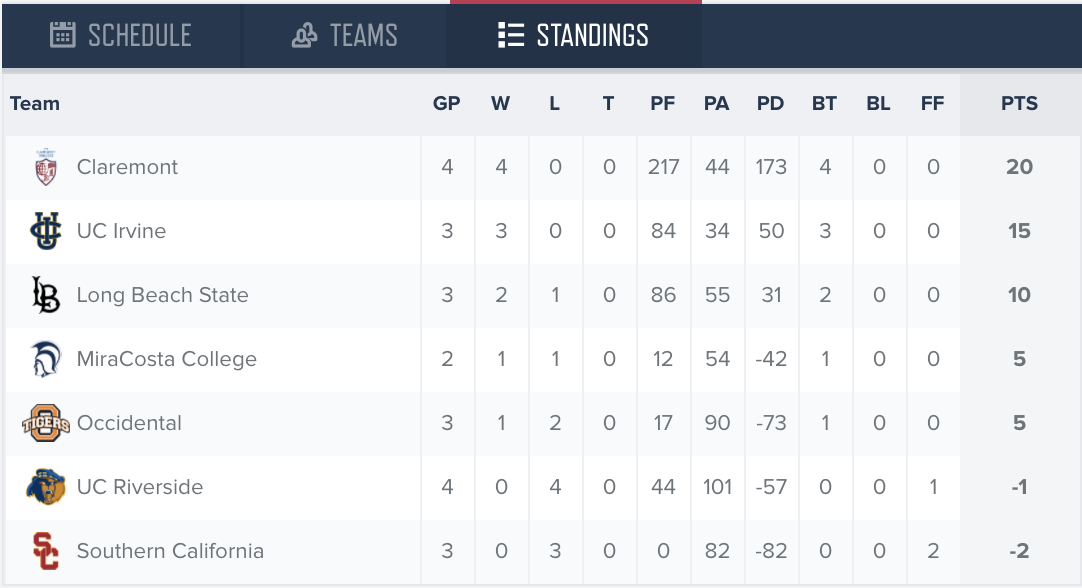Click the MiraCosta College spartan helmet logo
1082x588 pixels.
click(x=46, y=359)
